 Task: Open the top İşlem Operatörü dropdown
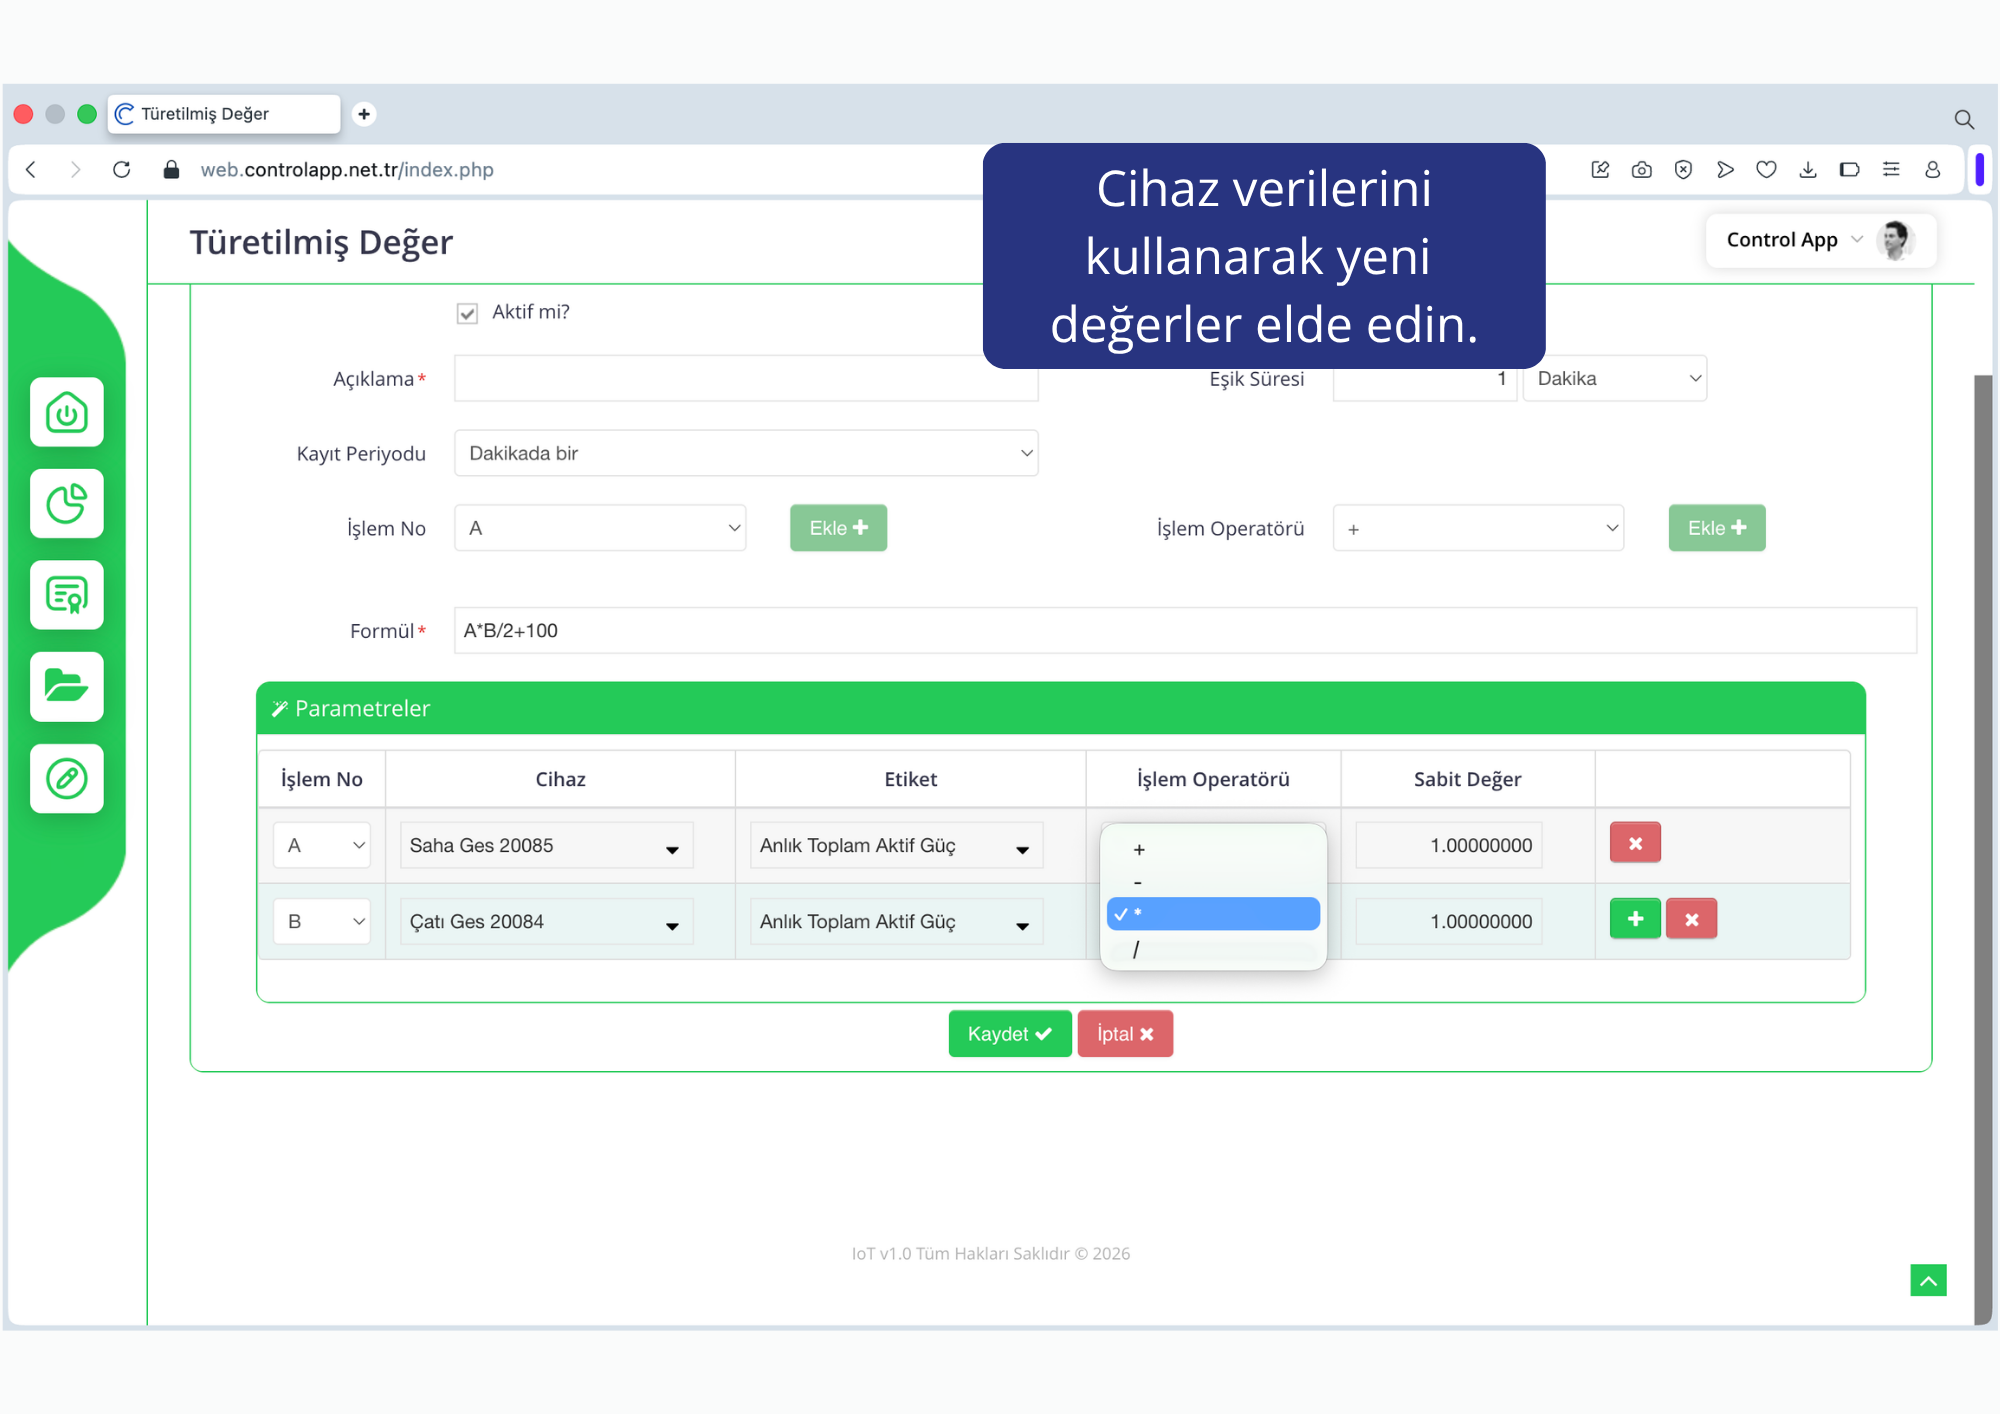click(x=1478, y=528)
